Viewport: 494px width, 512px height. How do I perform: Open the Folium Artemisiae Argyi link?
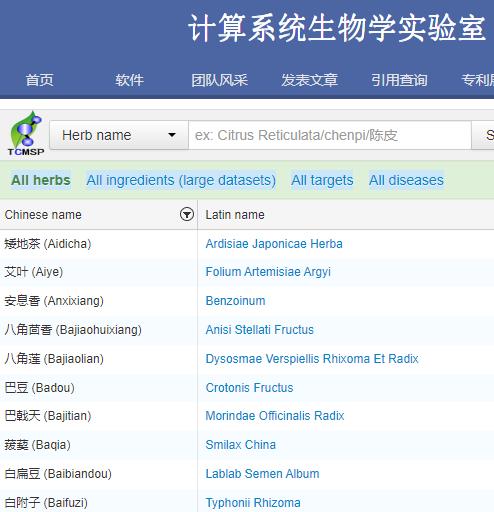[268, 272]
